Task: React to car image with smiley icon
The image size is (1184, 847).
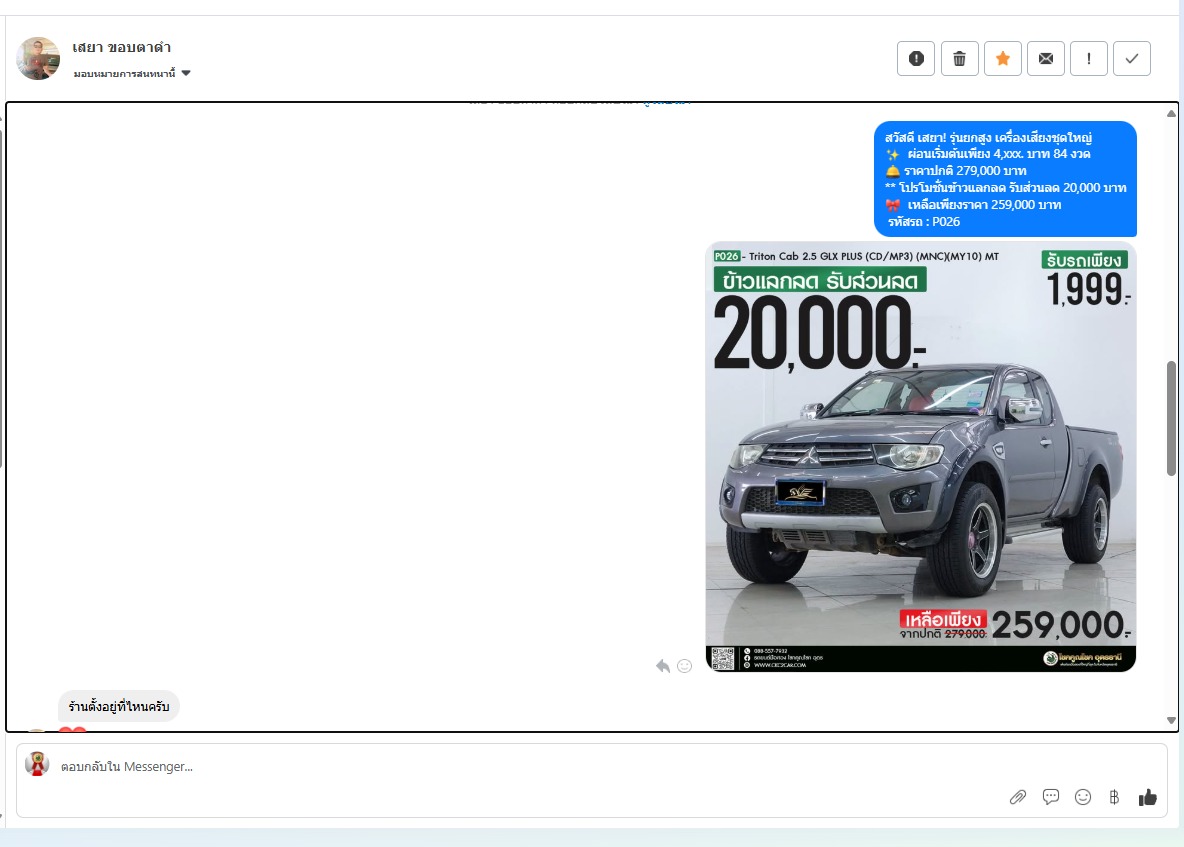Action: [x=685, y=666]
